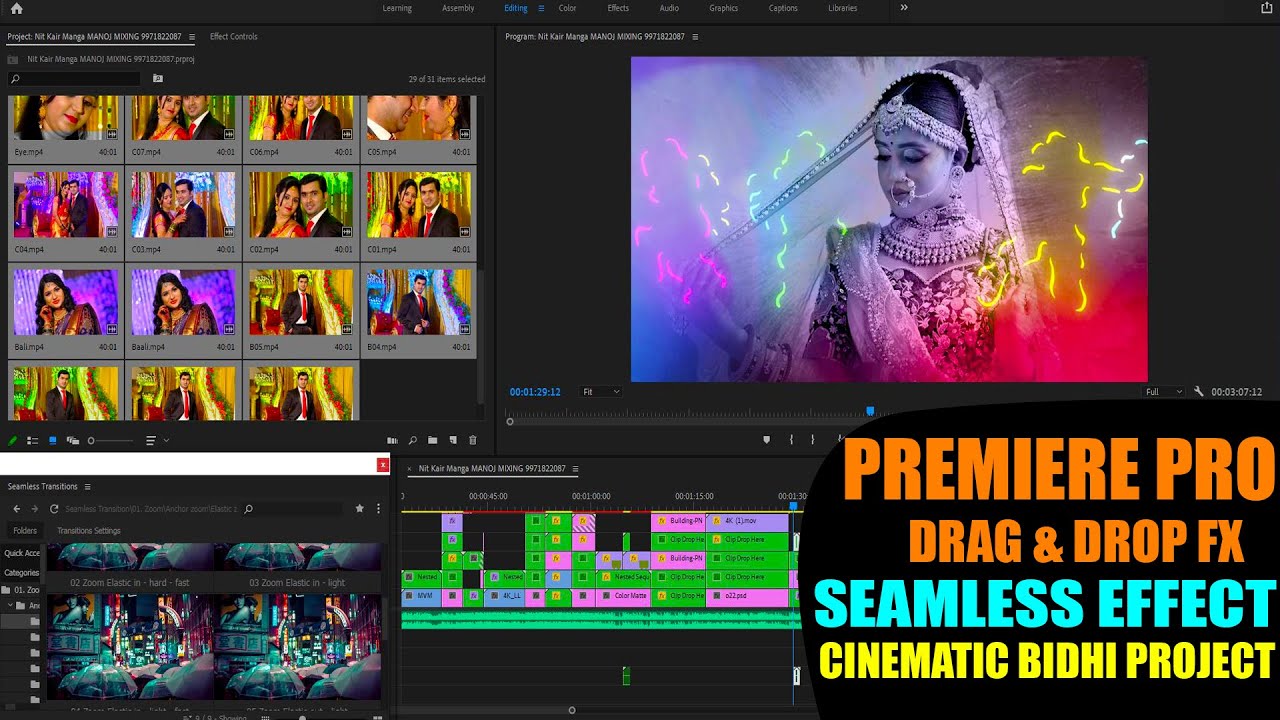Go to the Home screen icon
This screenshot has height=720, width=1280.
pyautogui.click(x=16, y=8)
